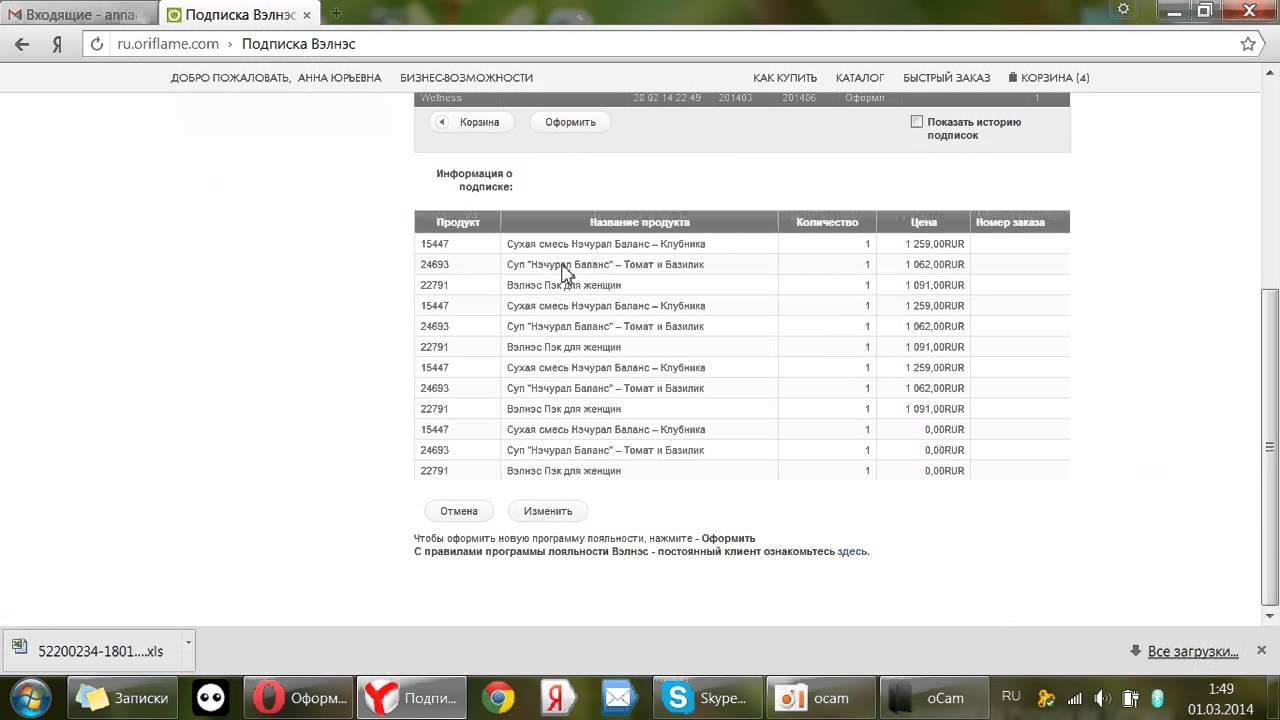Screen dimensions: 1280x720
Task: Bookmark this page with the star icon
Action: (x=1248, y=44)
